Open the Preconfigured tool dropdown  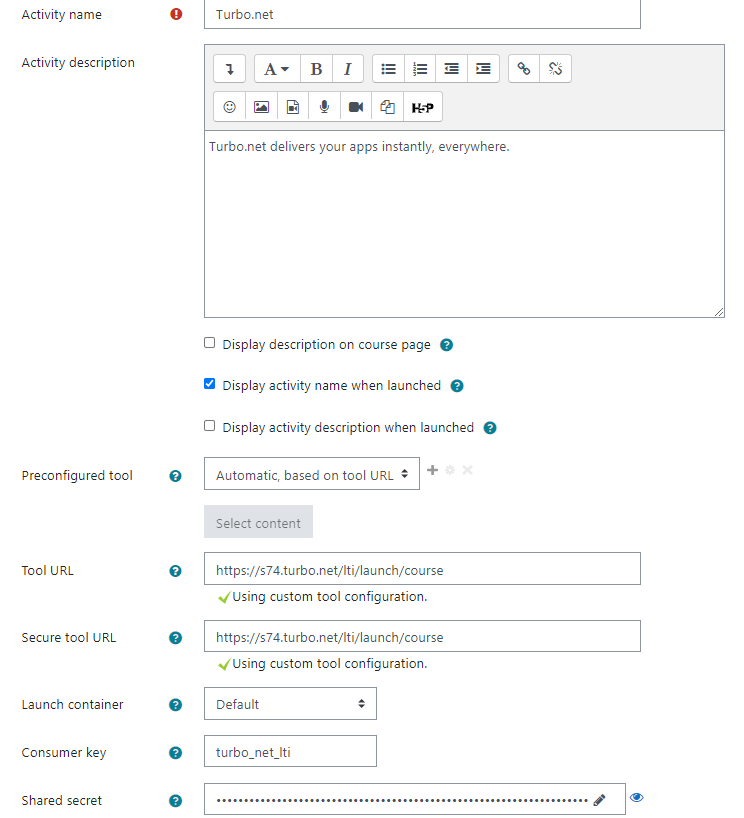click(x=311, y=473)
